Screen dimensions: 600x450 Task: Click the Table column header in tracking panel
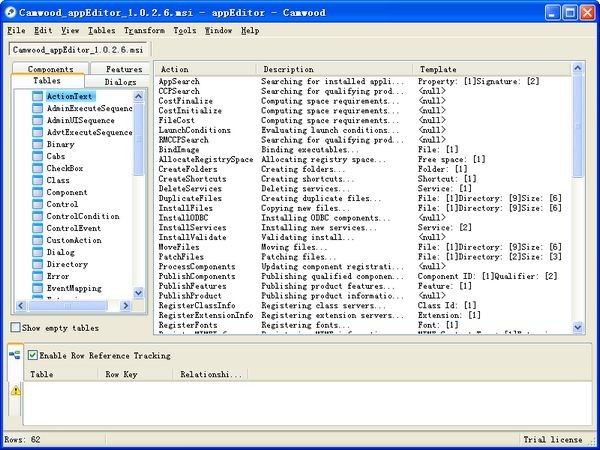(x=61, y=374)
